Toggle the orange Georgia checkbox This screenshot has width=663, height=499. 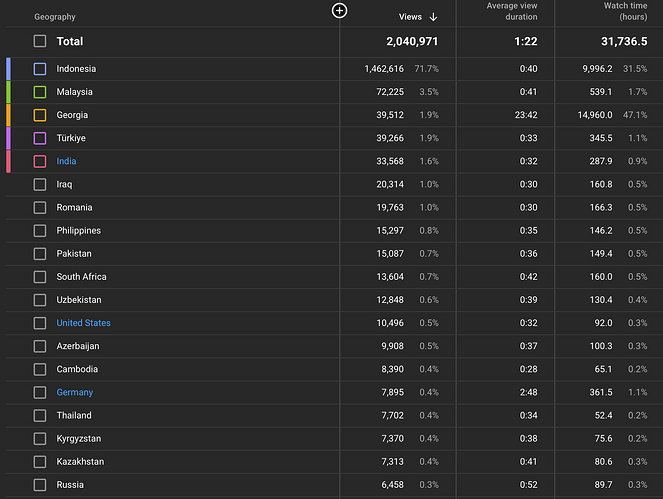tap(40, 115)
